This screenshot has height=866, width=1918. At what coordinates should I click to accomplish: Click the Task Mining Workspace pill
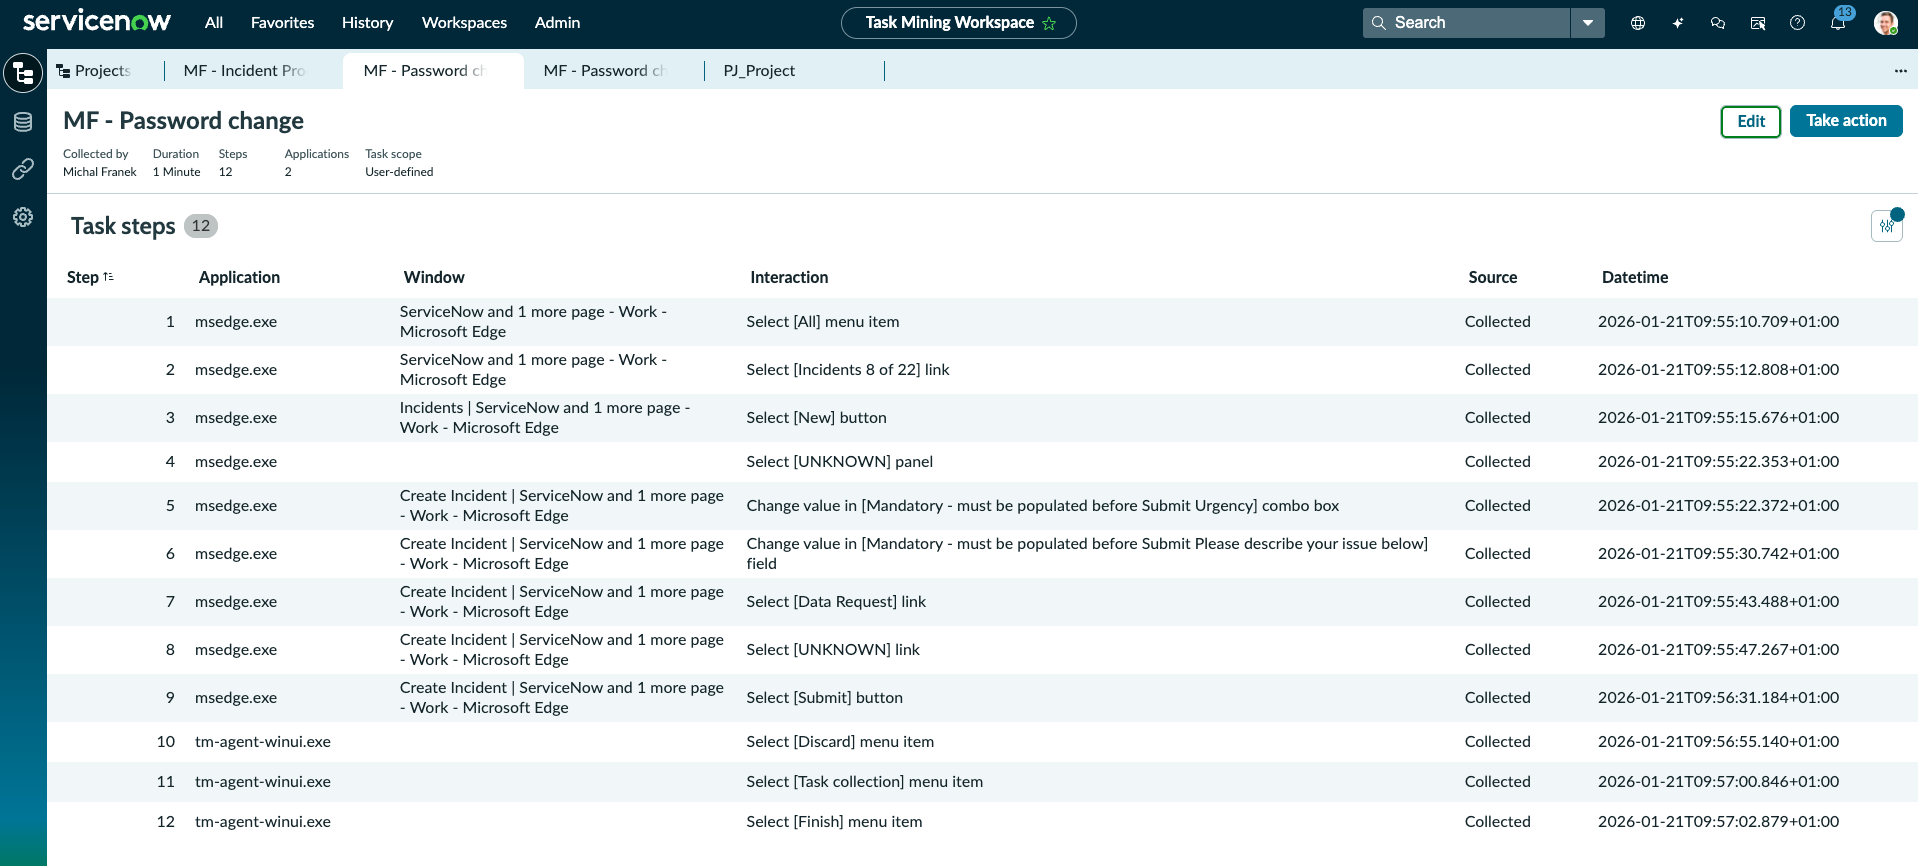click(x=958, y=23)
